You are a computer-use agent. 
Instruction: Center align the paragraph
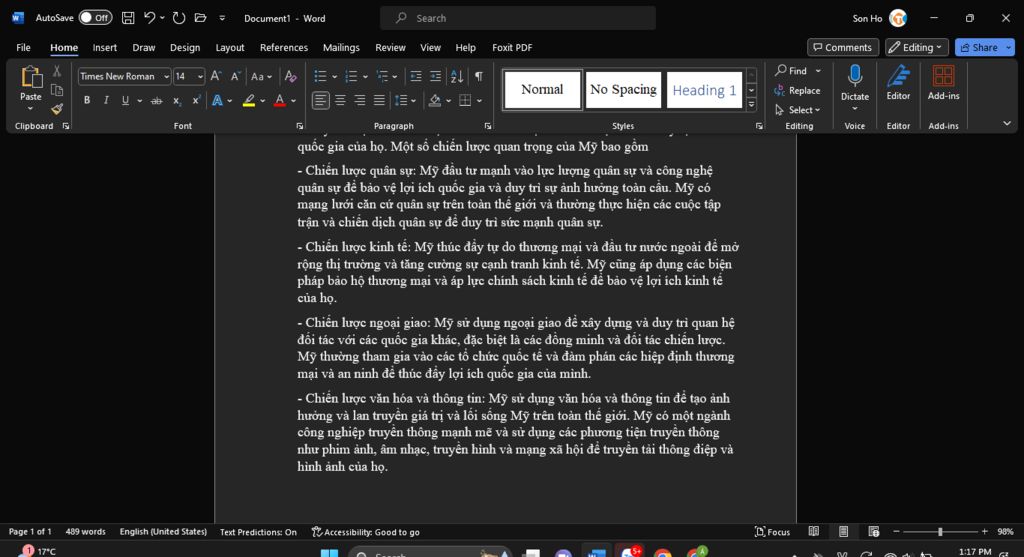pyautogui.click(x=340, y=101)
